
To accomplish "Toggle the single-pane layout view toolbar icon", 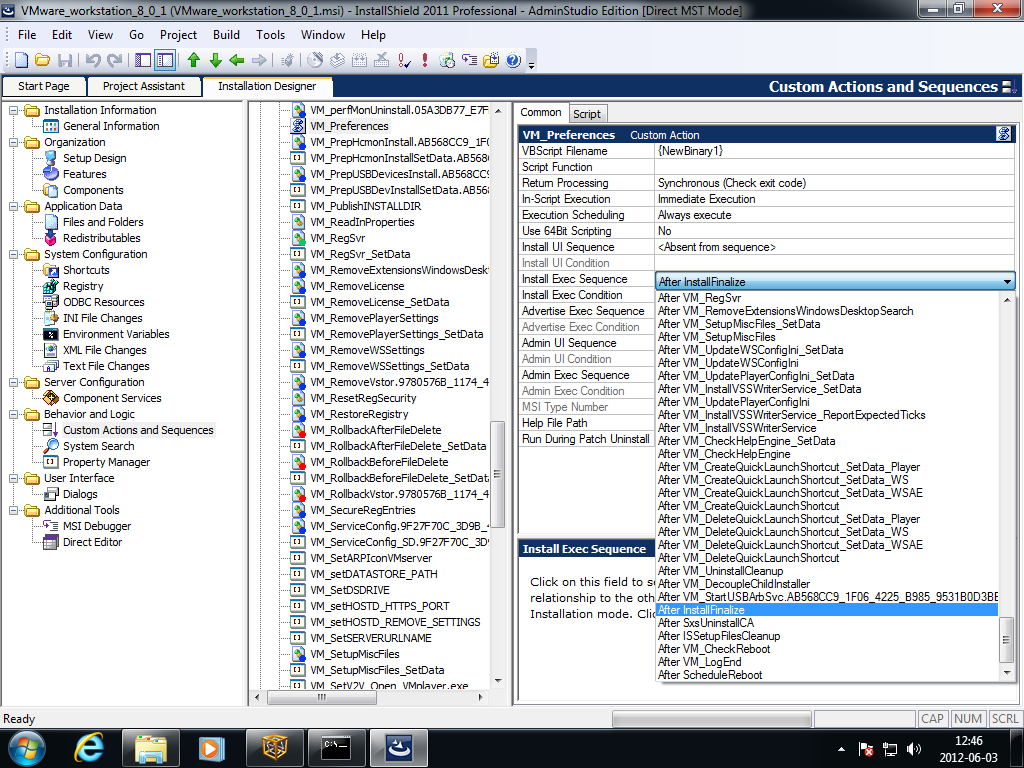I will pos(143,60).
